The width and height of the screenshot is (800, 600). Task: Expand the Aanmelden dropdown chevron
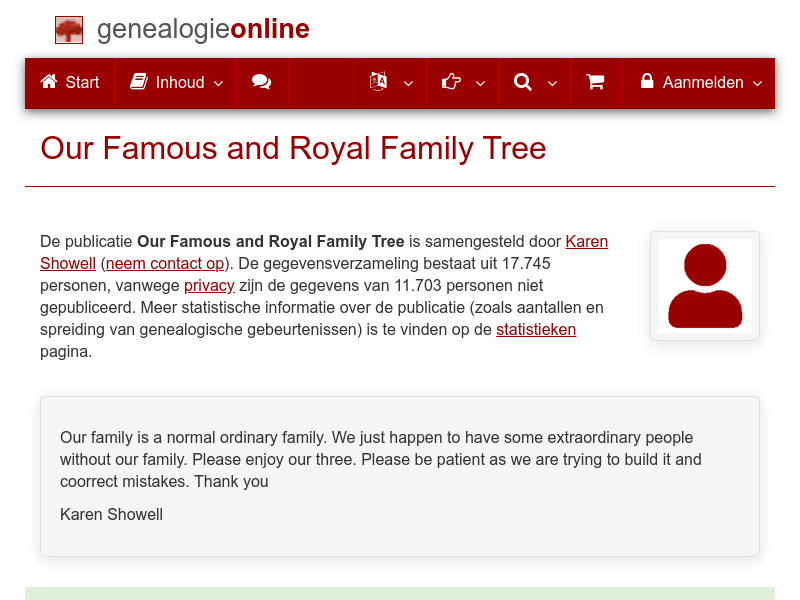point(758,83)
